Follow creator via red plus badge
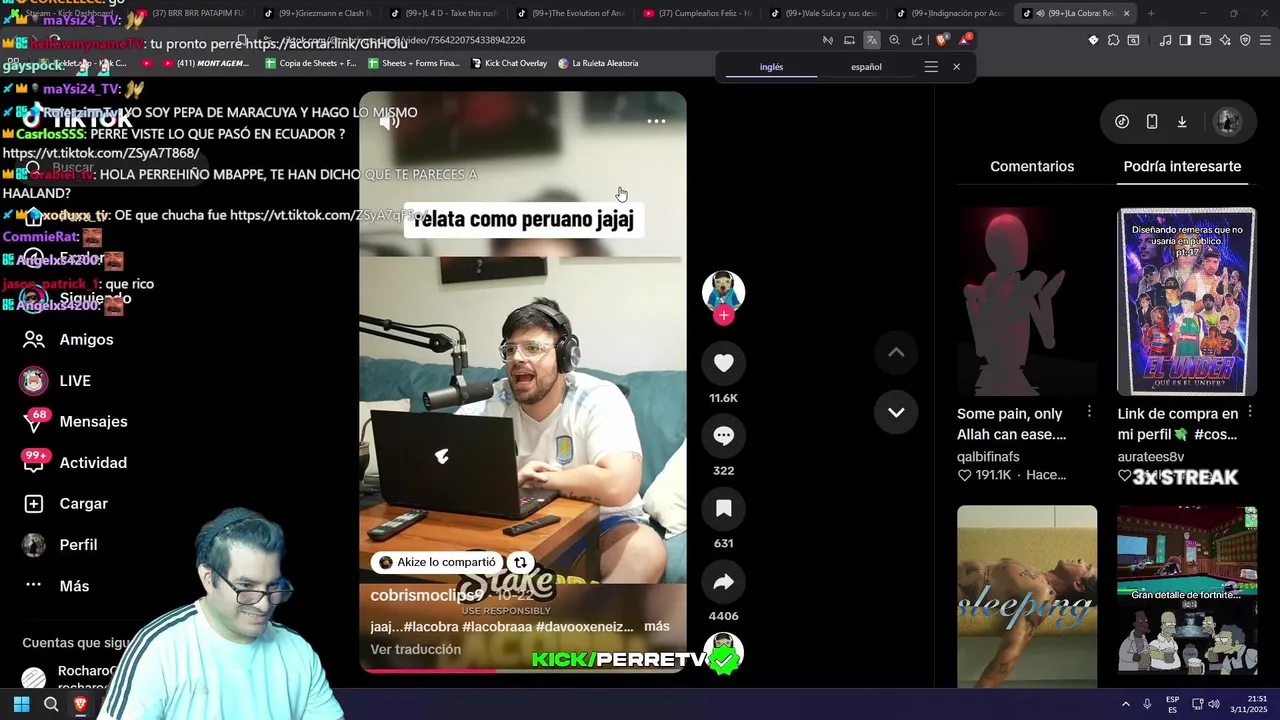The width and height of the screenshot is (1280, 720). click(724, 315)
